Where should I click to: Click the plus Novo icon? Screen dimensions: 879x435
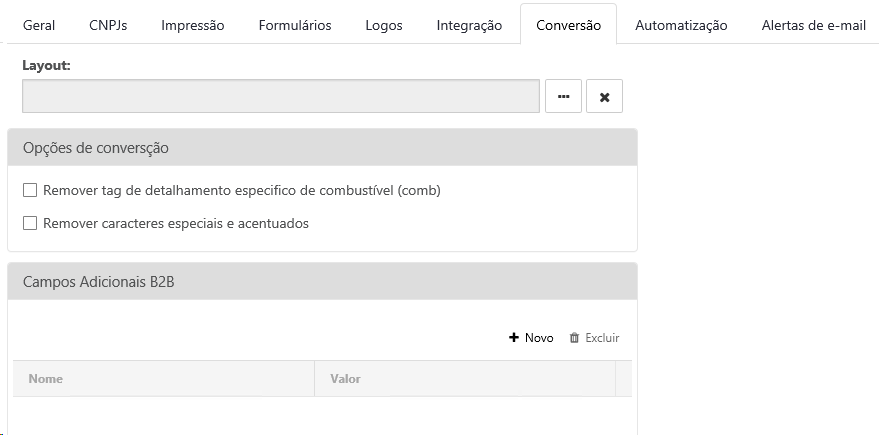point(514,338)
